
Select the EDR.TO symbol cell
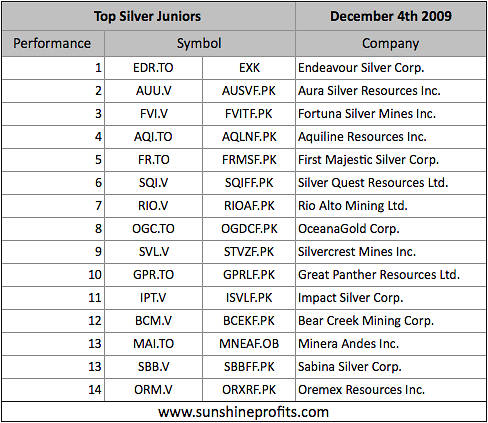pyautogui.click(x=153, y=68)
